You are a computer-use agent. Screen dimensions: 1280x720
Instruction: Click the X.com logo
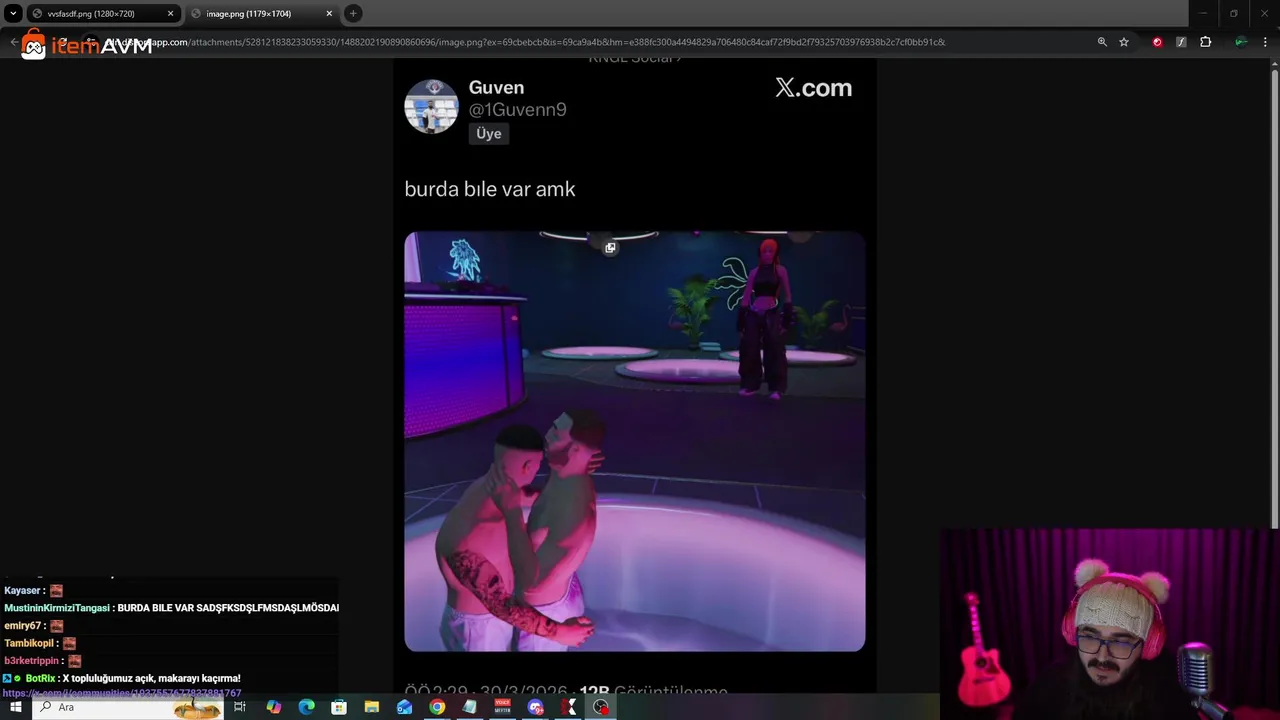(813, 88)
